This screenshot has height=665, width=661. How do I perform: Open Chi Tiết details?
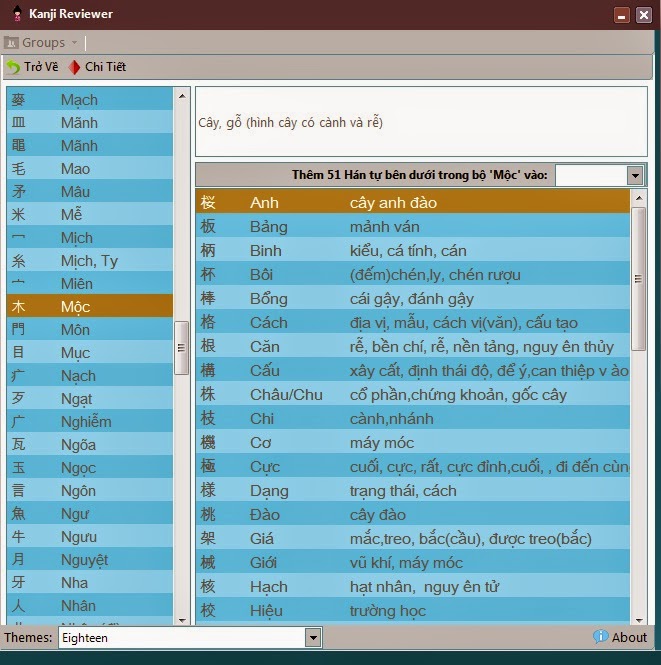(98, 67)
